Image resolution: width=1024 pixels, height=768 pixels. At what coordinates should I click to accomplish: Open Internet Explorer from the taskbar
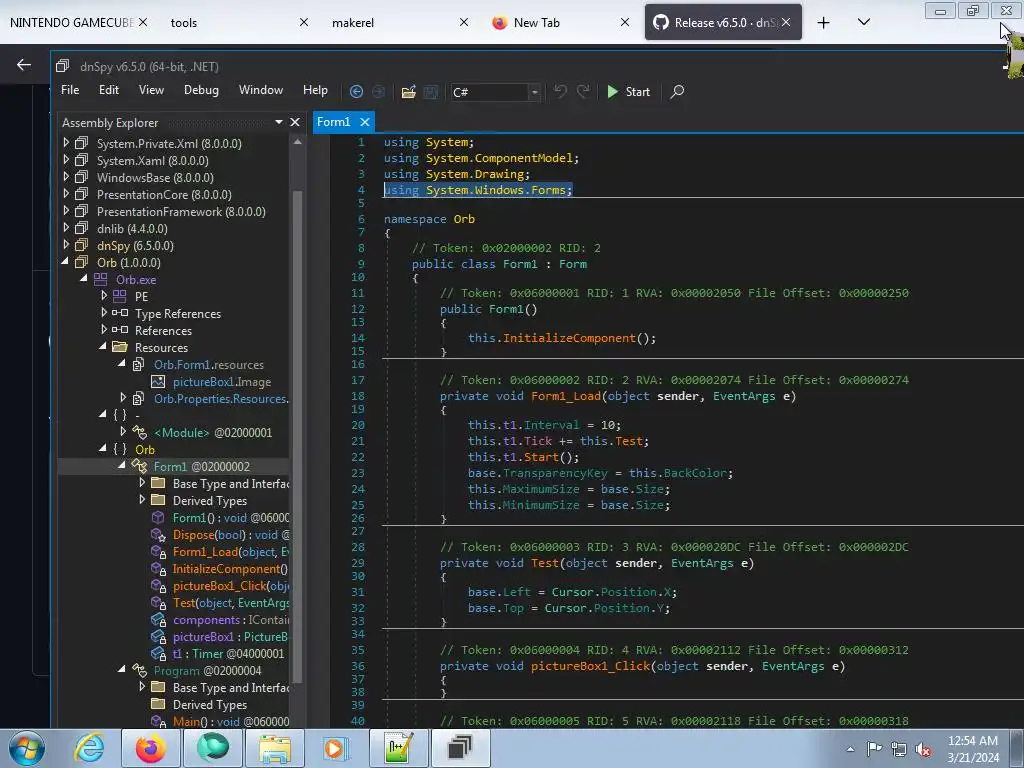coord(89,748)
